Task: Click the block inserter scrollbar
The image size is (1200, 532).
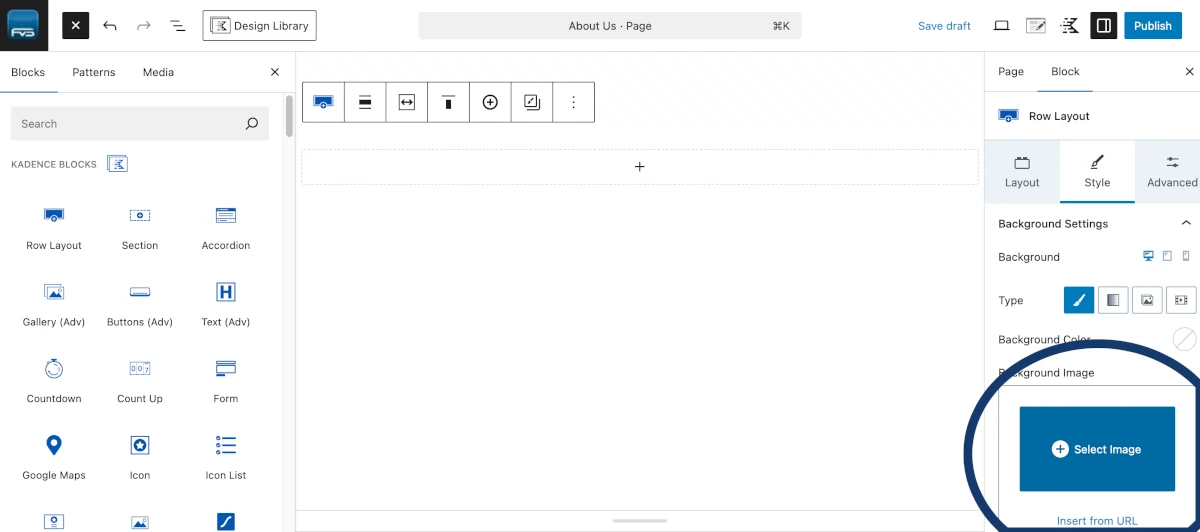Action: pyautogui.click(x=289, y=116)
